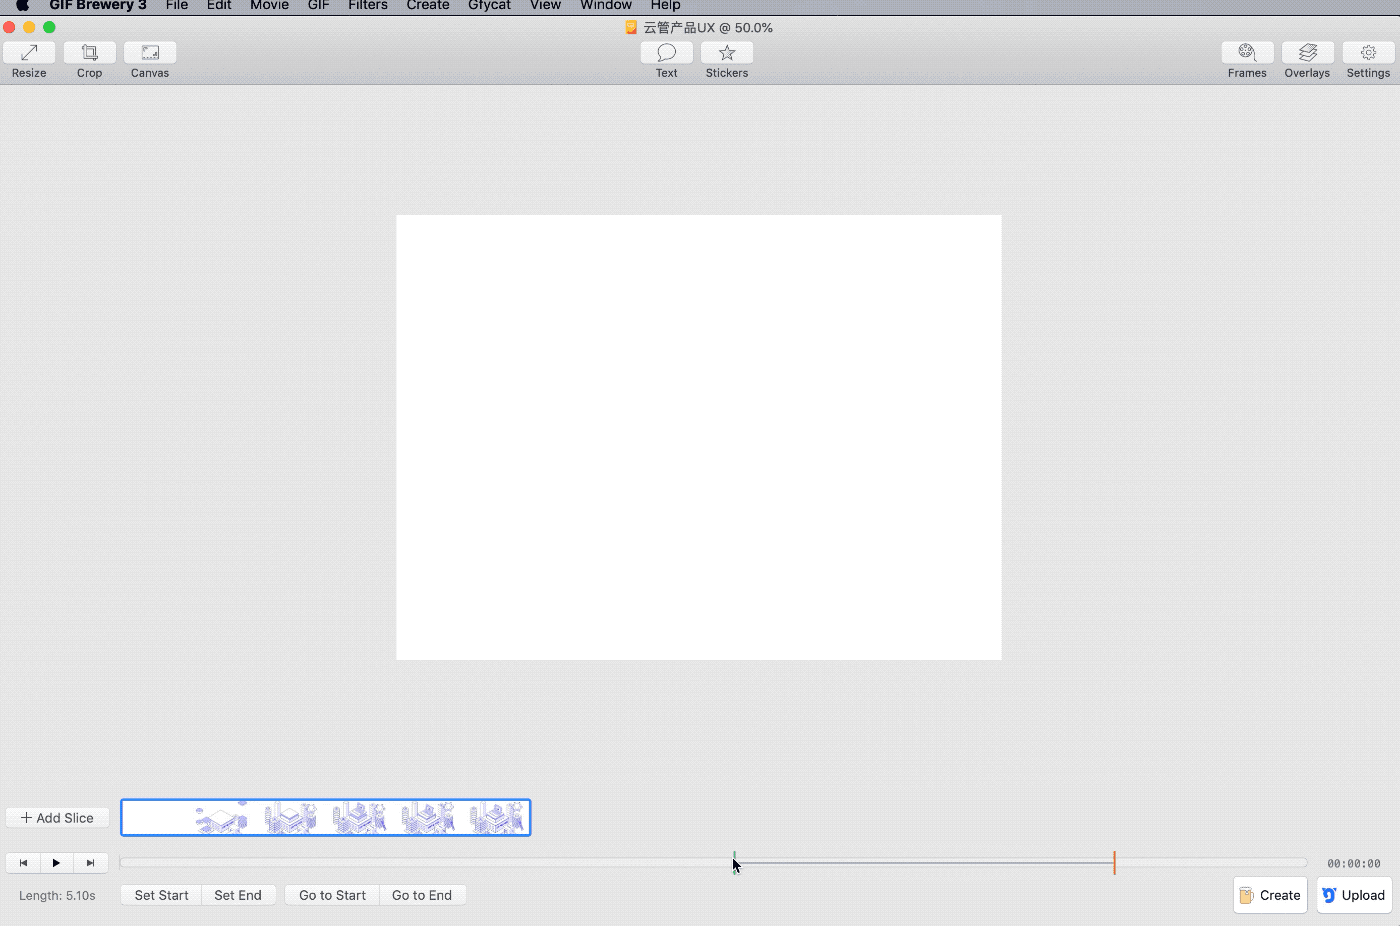Open the Movie menu

pos(270,5)
